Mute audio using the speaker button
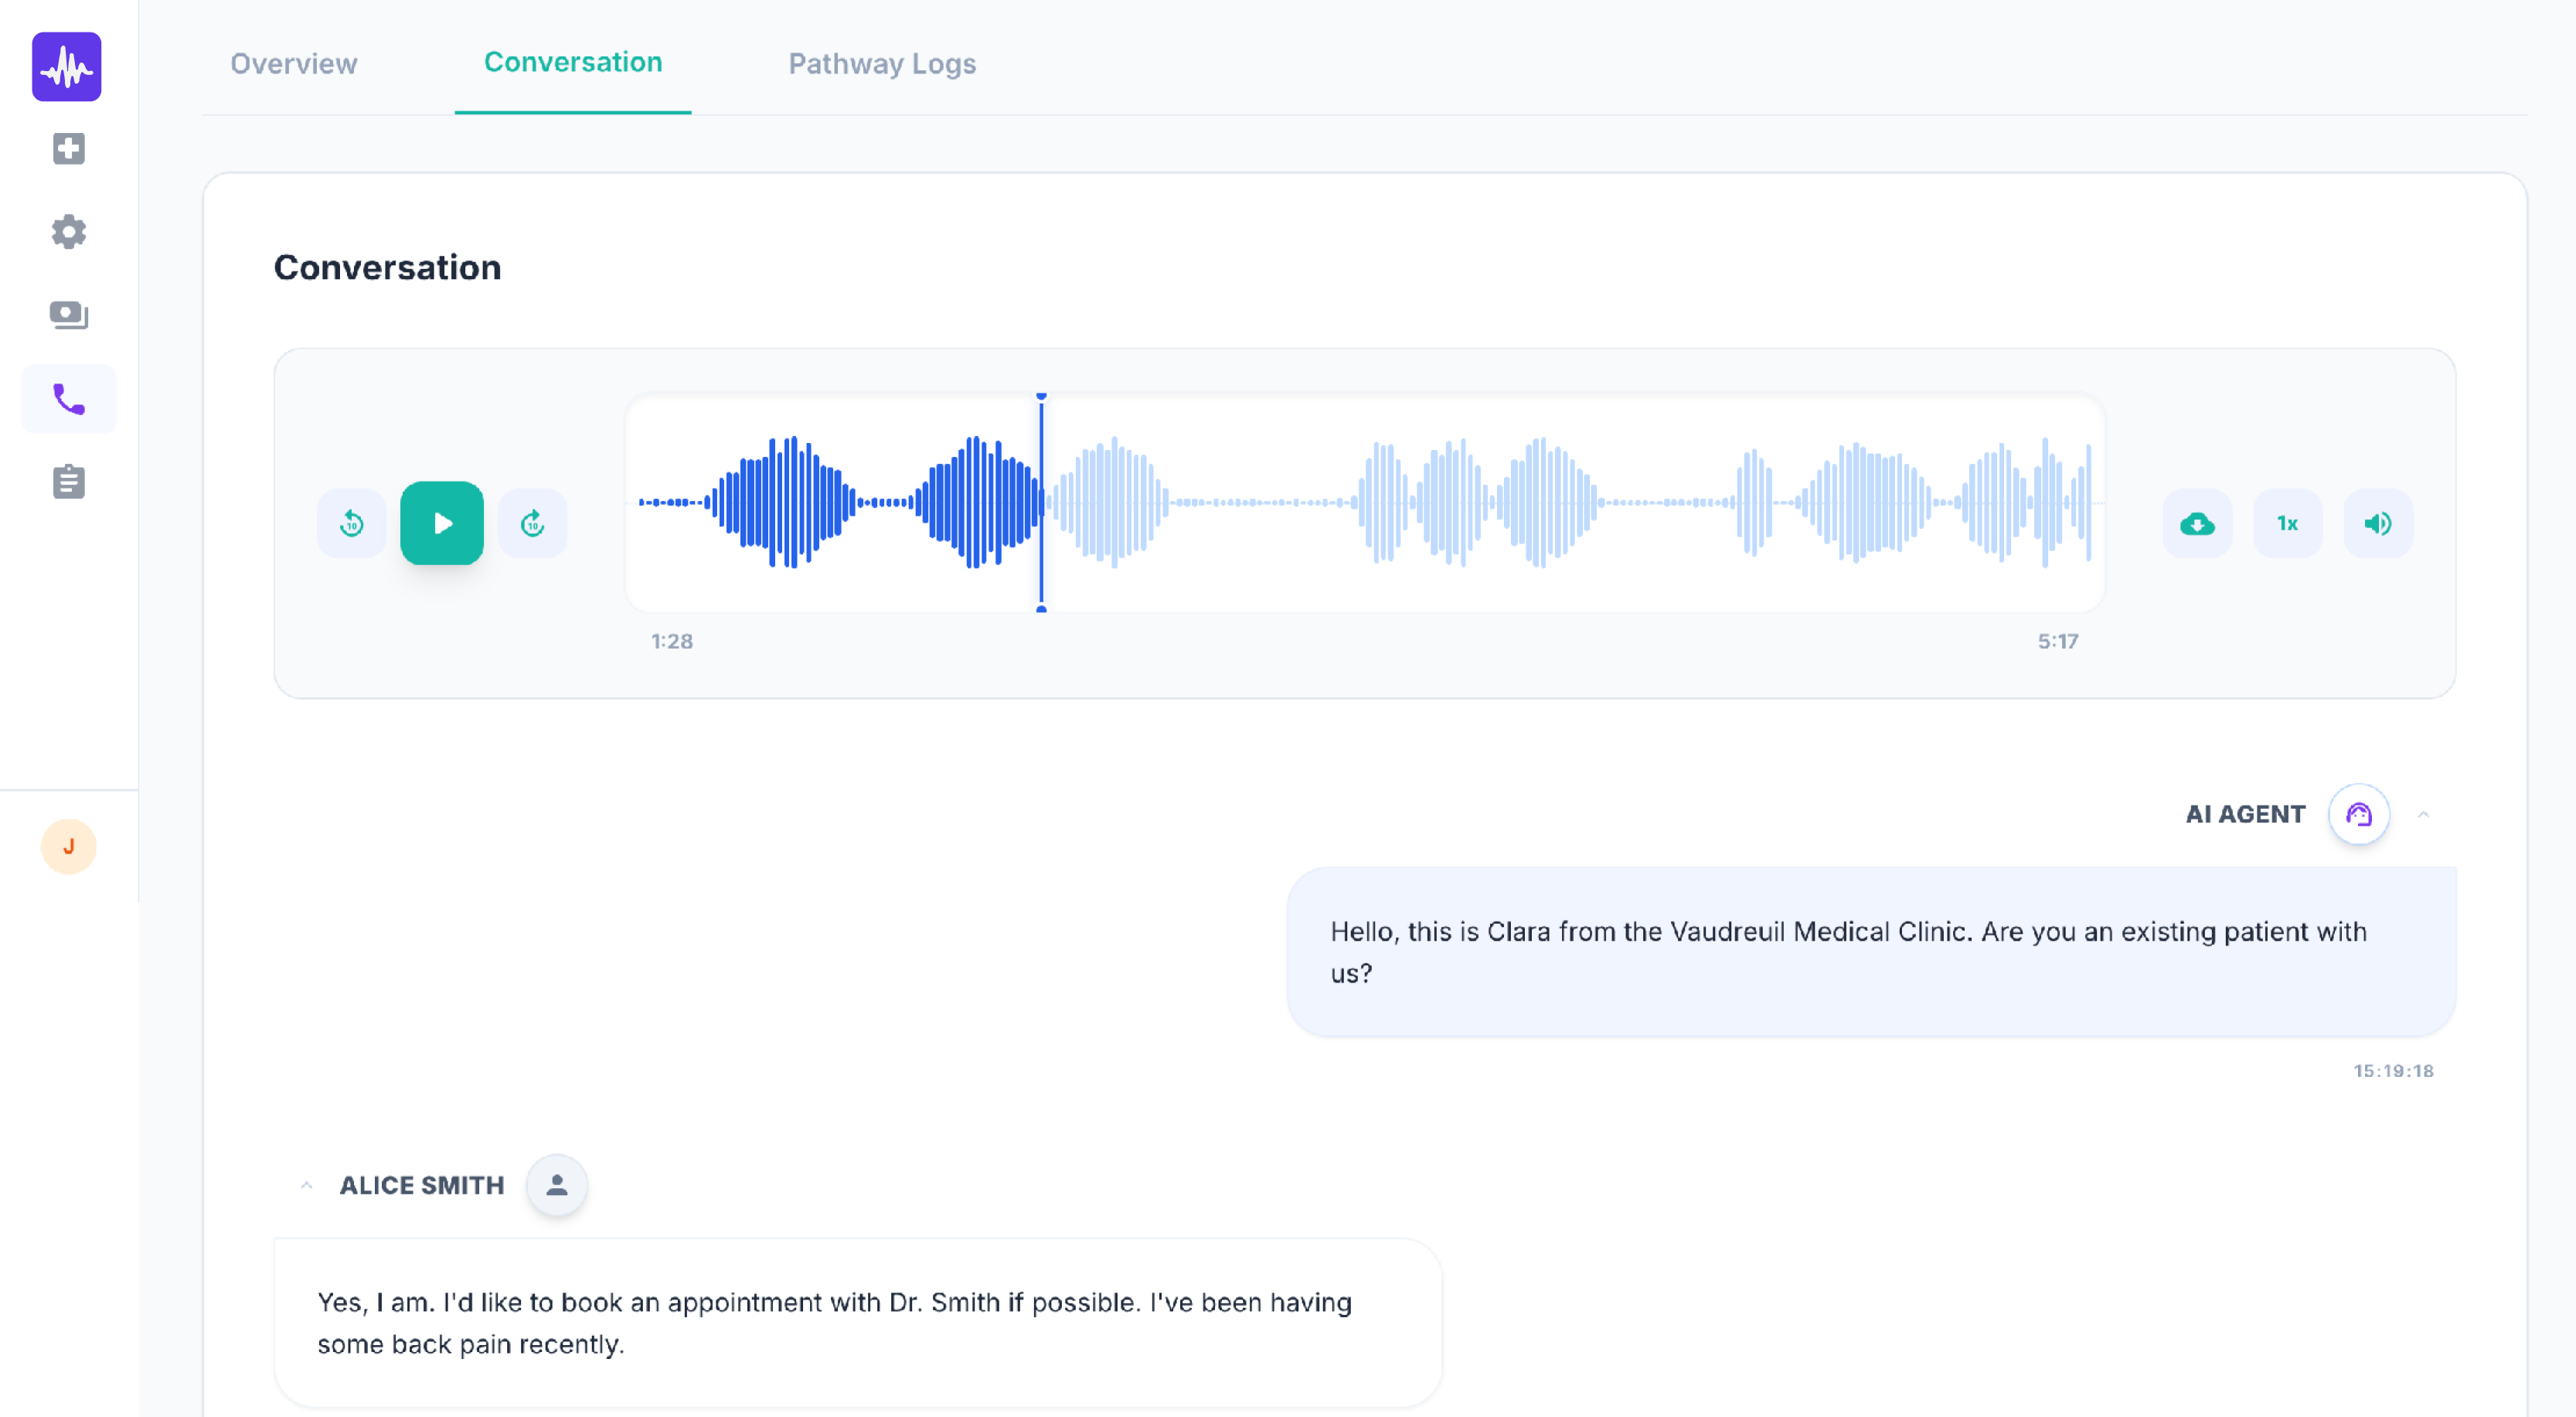 coord(2377,523)
